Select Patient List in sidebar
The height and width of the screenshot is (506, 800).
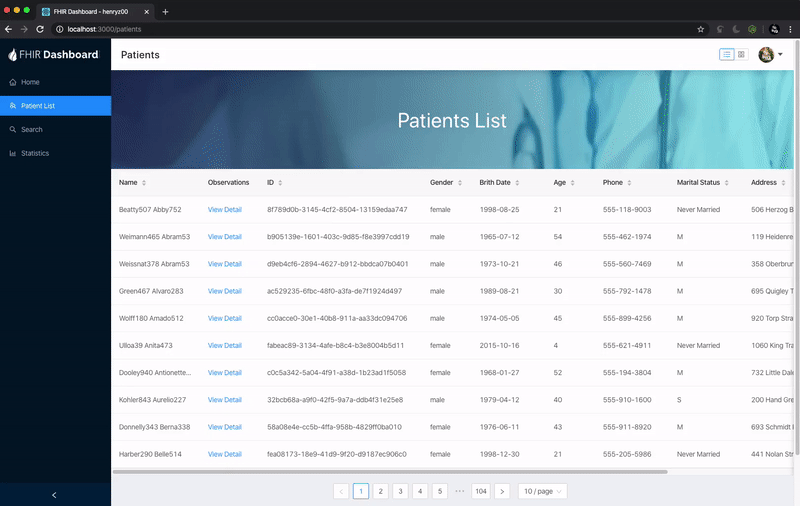tap(55, 106)
